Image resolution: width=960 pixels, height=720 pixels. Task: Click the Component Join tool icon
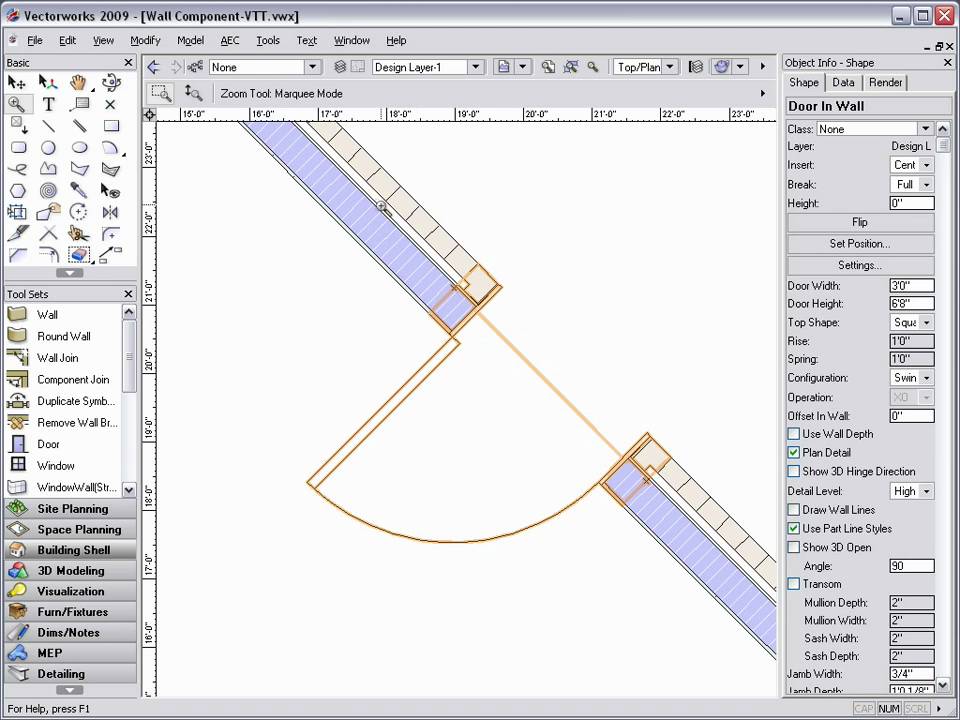18,379
